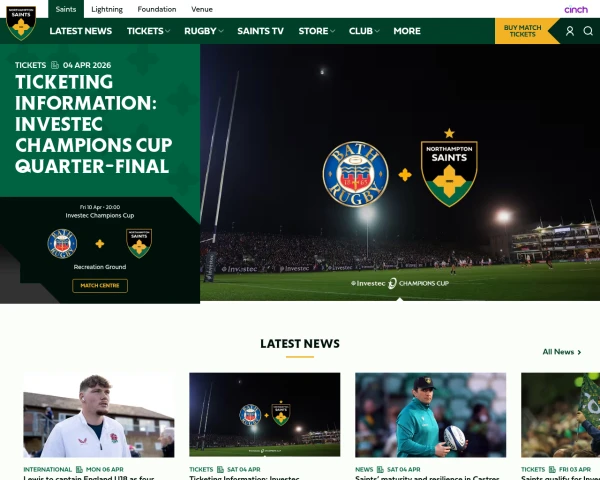
Task: Open Lewis to captain England U18 article
Action: point(89,478)
